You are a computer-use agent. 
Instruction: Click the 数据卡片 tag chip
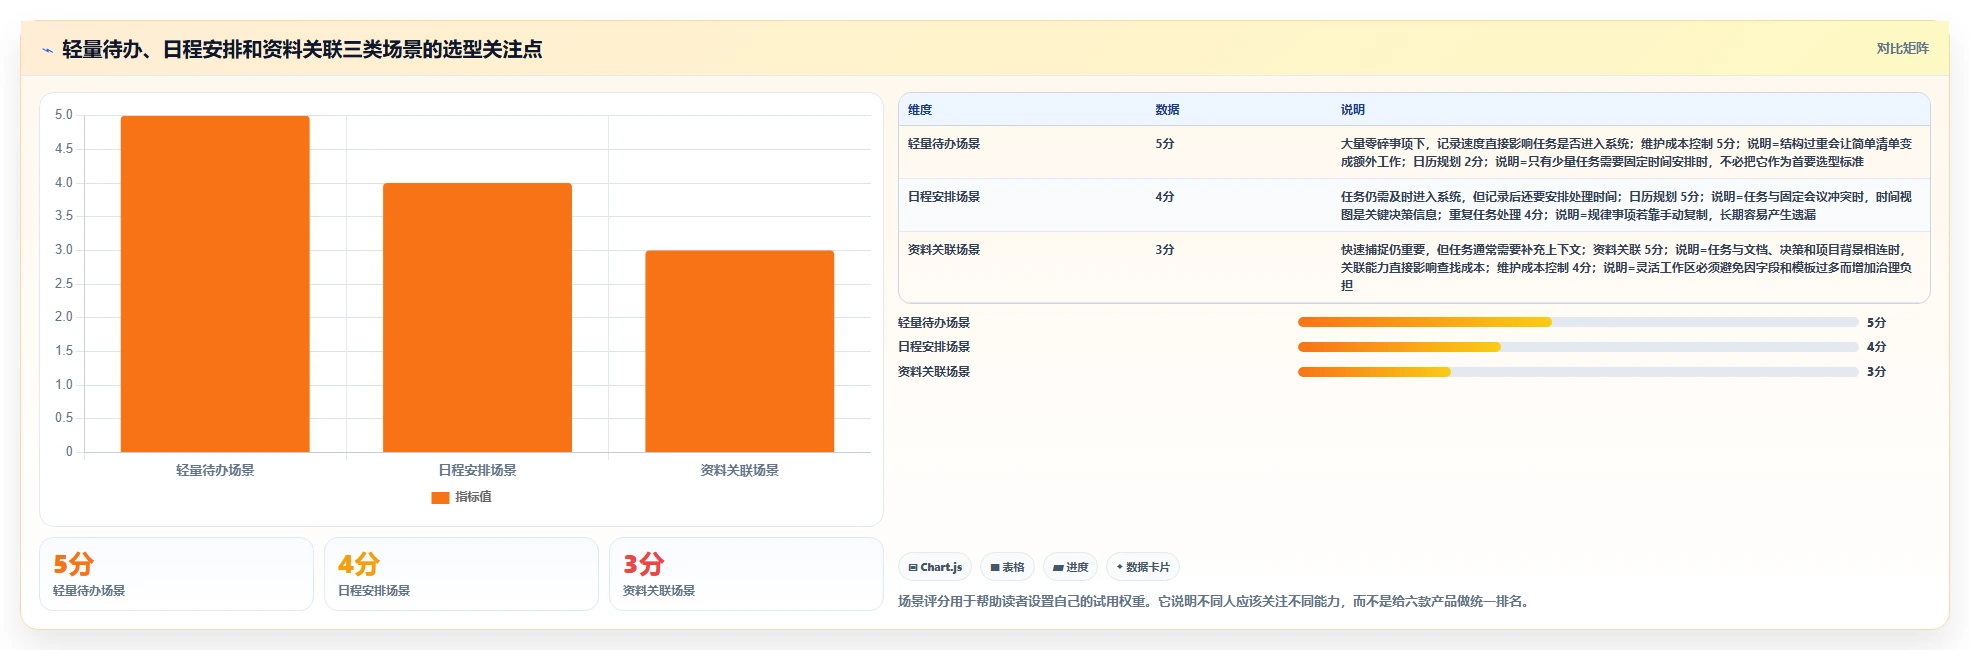[x=1142, y=567]
